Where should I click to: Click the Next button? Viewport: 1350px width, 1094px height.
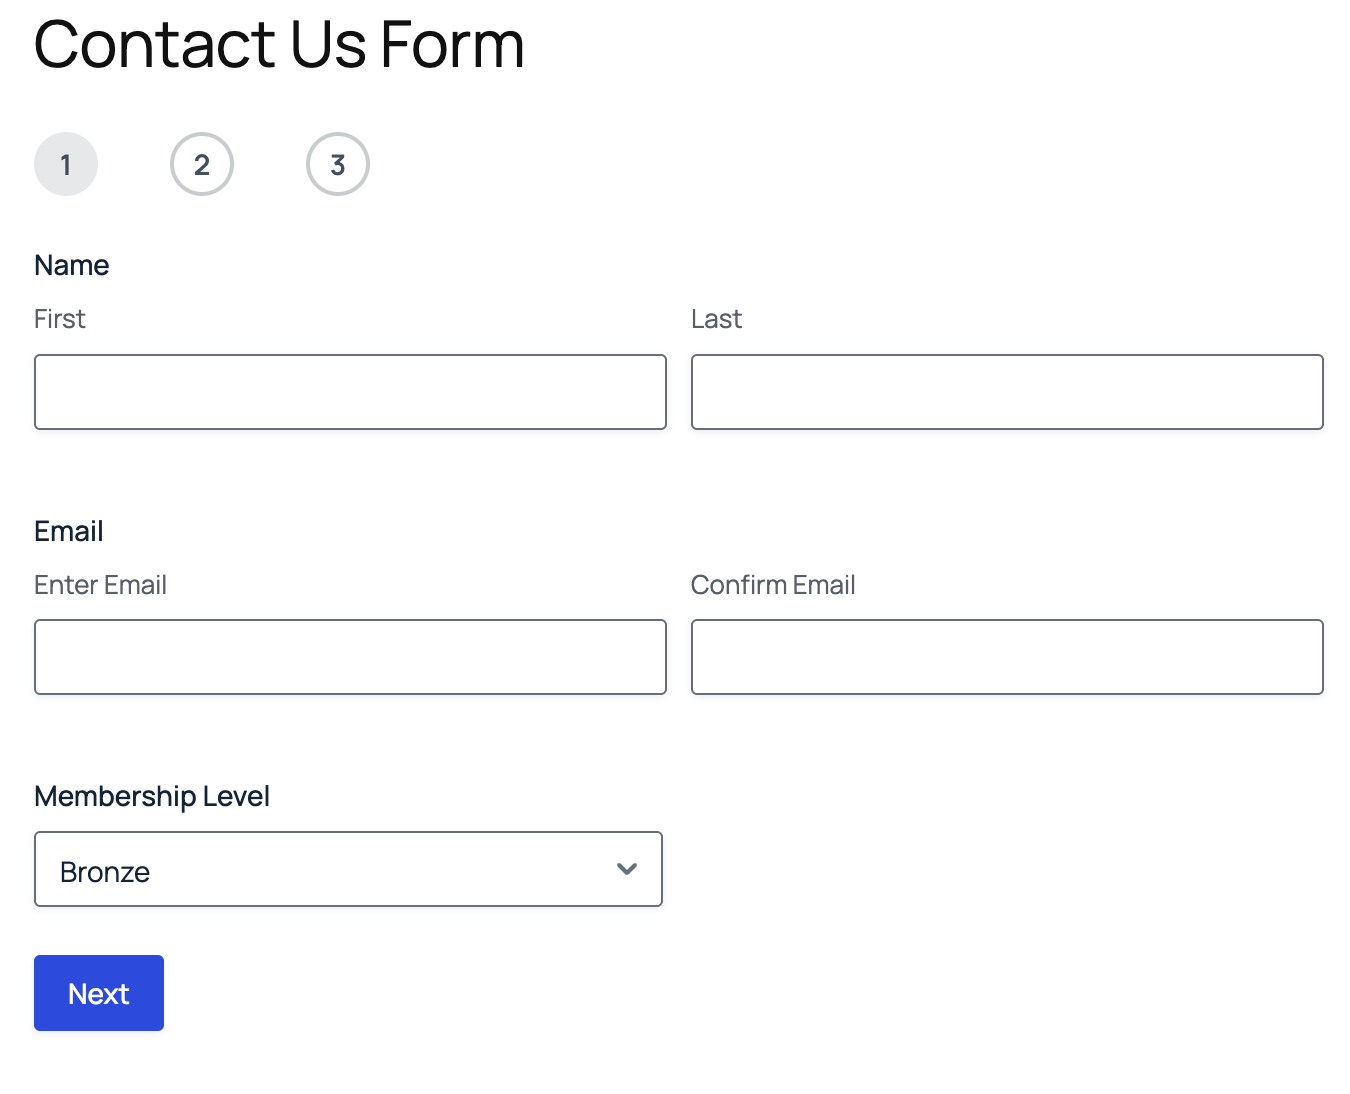pyautogui.click(x=99, y=993)
